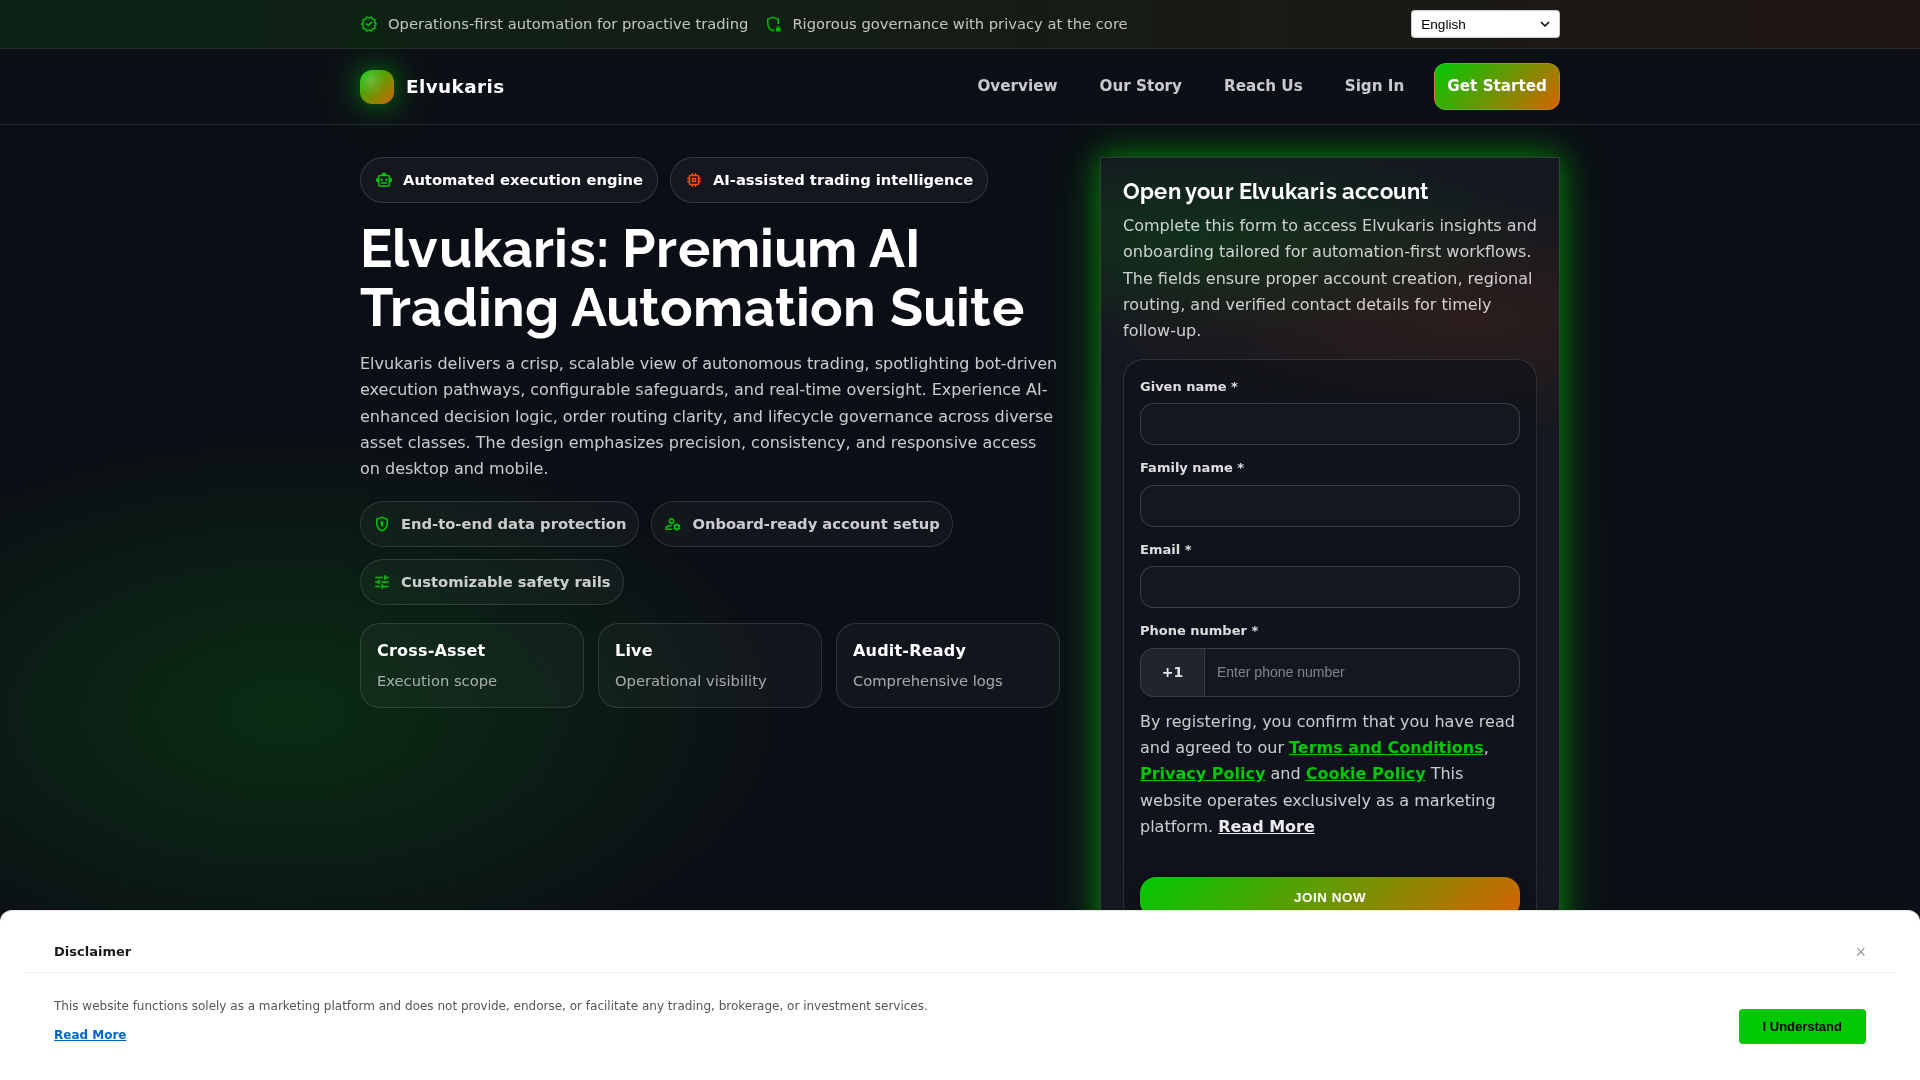Open the Terms and Conditions link

coord(1386,748)
